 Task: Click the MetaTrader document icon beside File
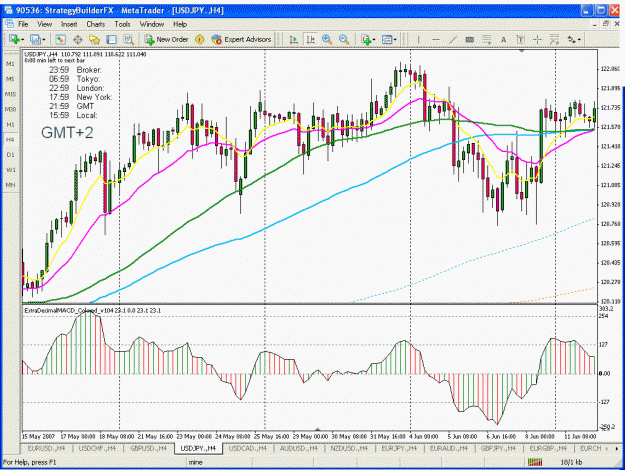(x=10, y=24)
